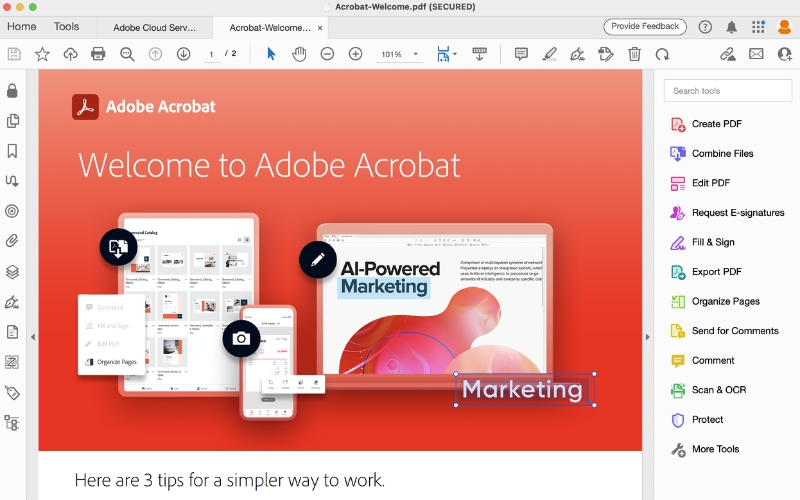Open the Attachments paperclip panel
The width and height of the screenshot is (800, 500).
[x=12, y=241]
